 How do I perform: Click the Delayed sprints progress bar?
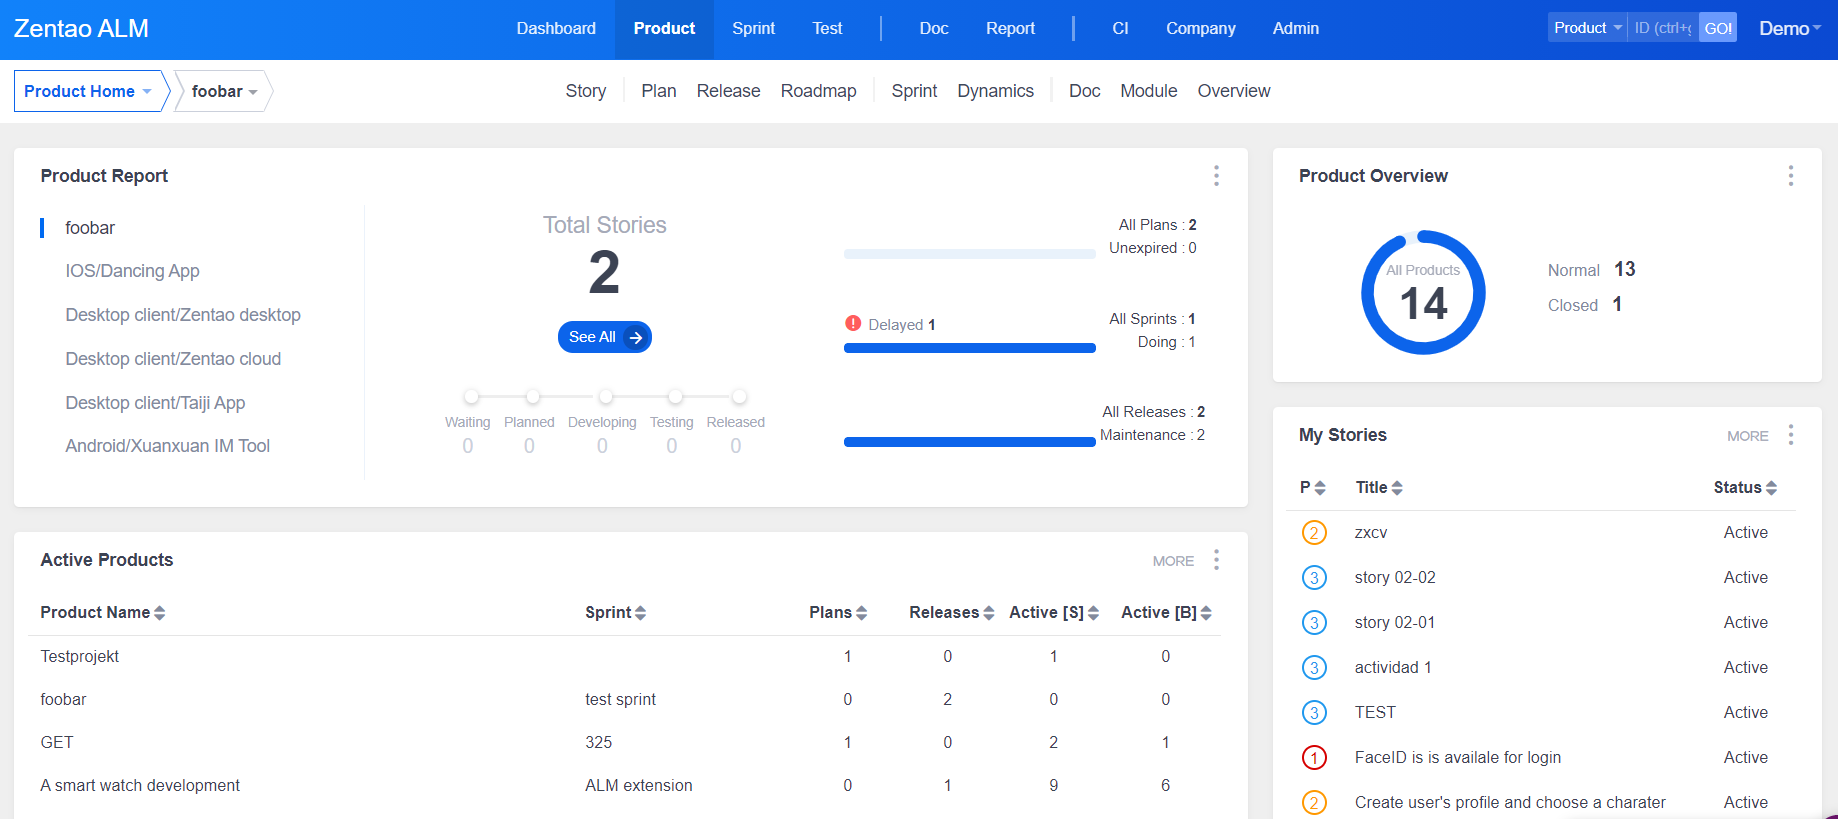(x=969, y=348)
